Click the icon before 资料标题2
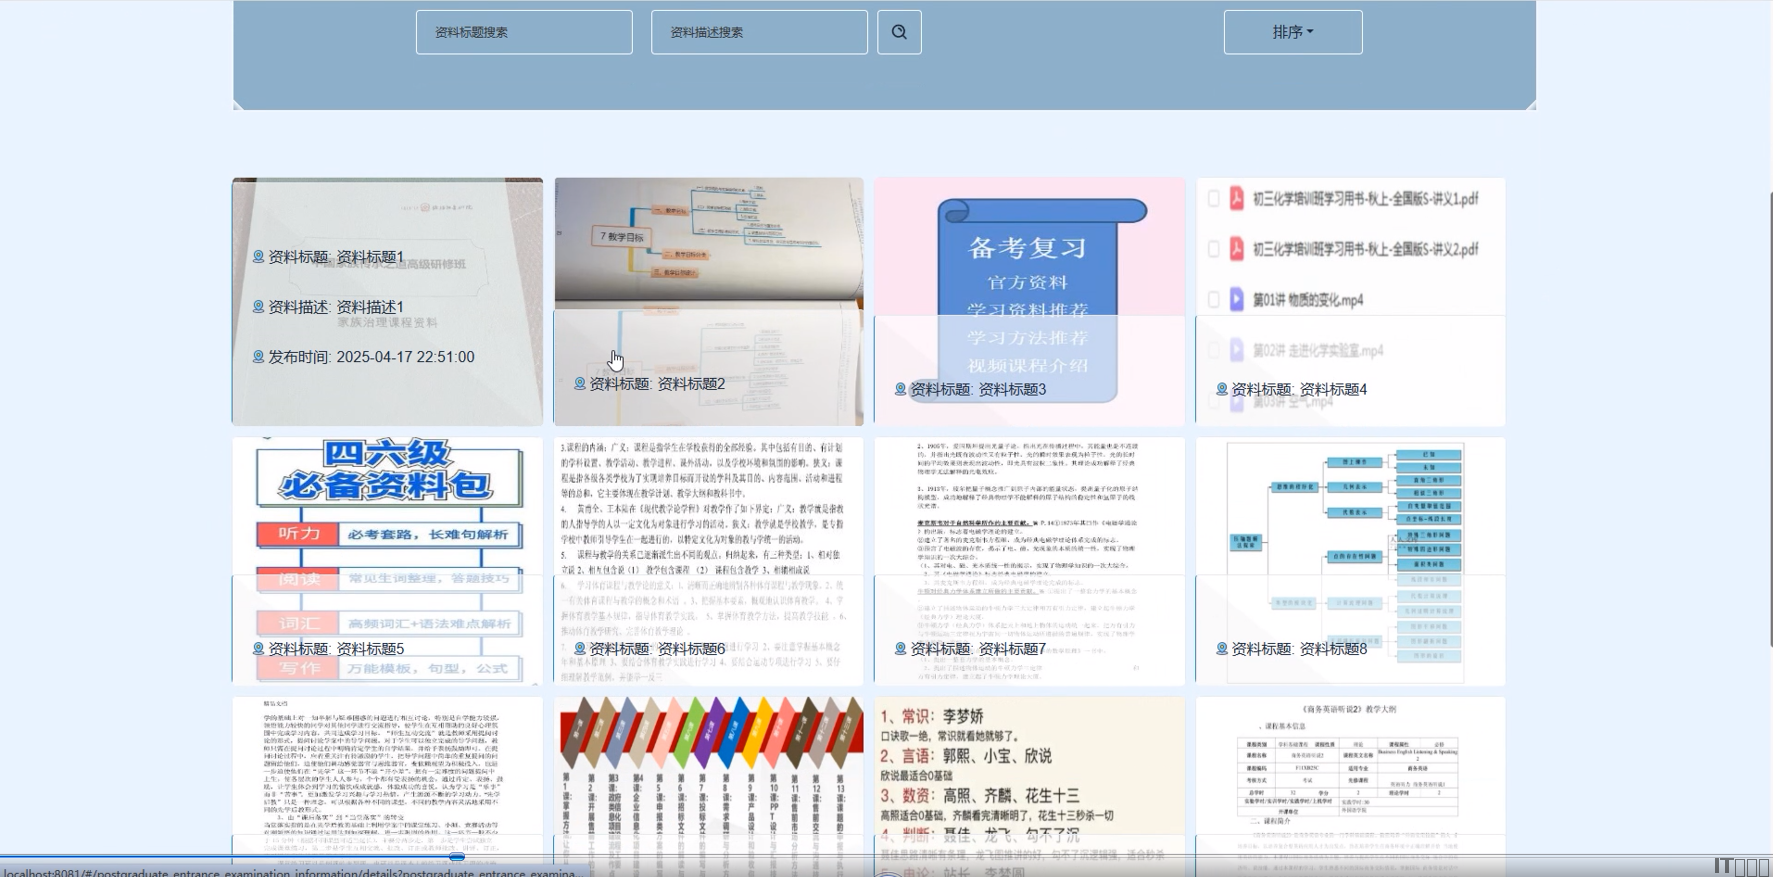Image resolution: width=1773 pixels, height=877 pixels. 579,384
